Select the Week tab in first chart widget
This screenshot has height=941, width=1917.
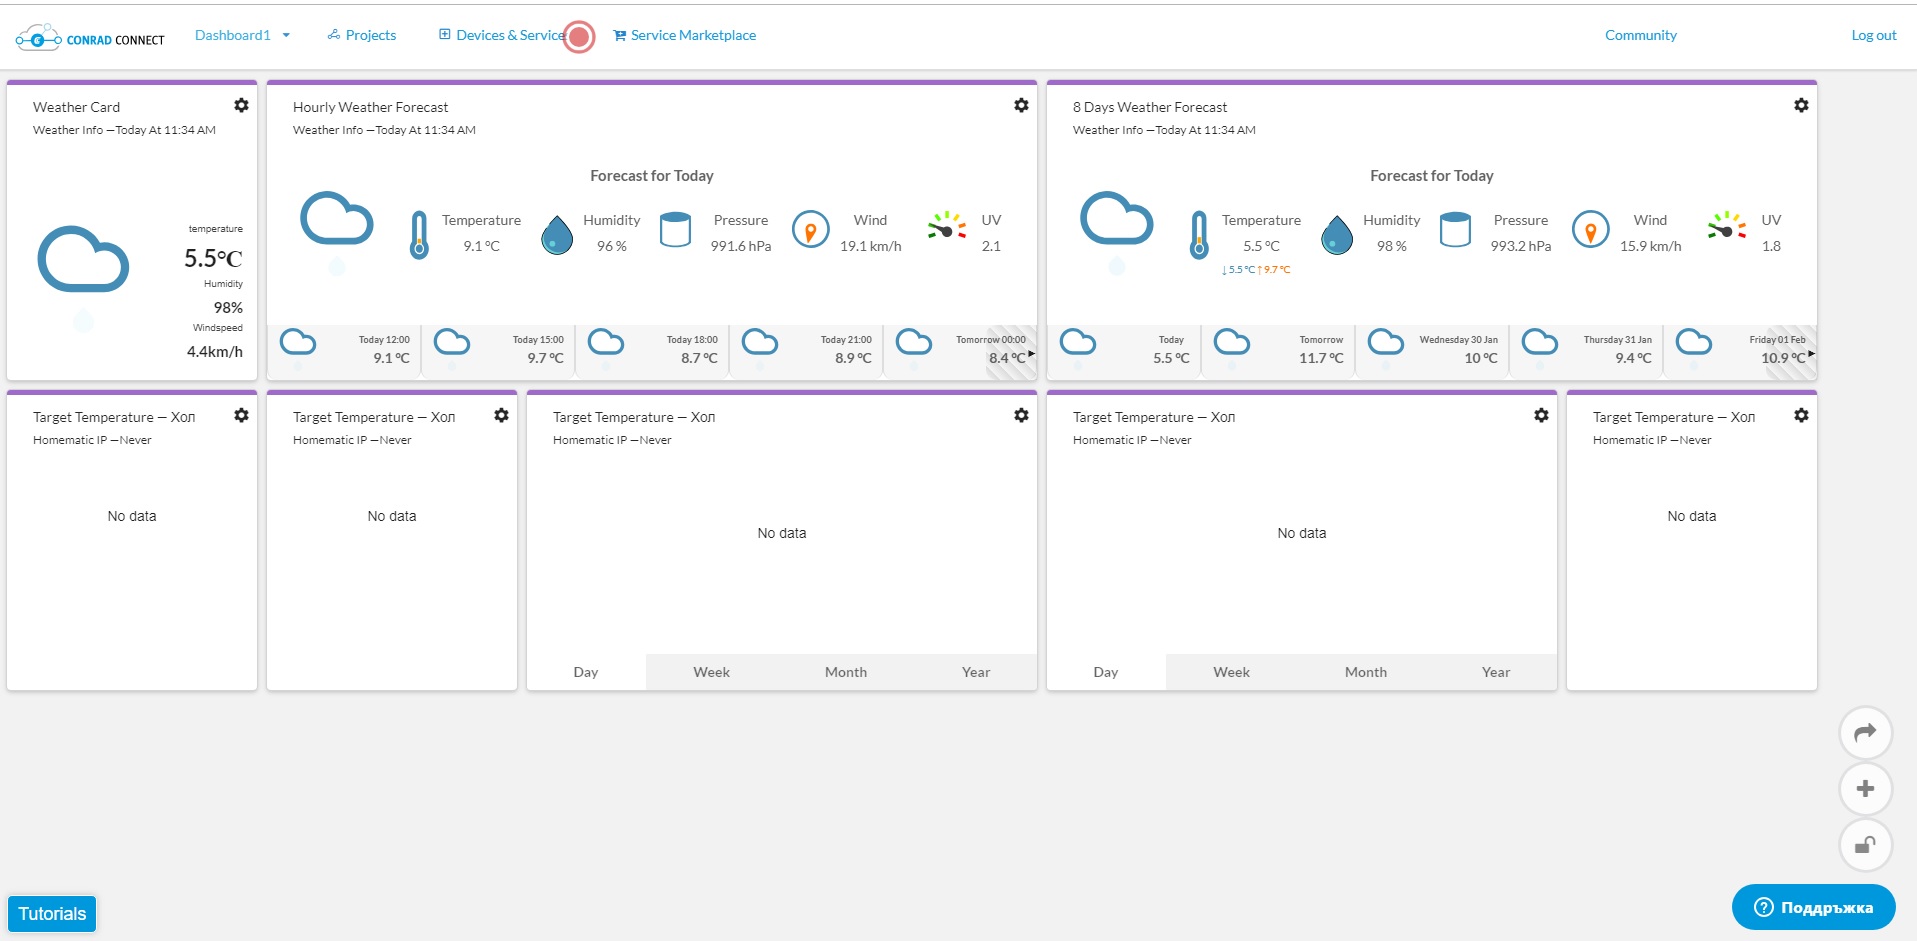tap(711, 672)
